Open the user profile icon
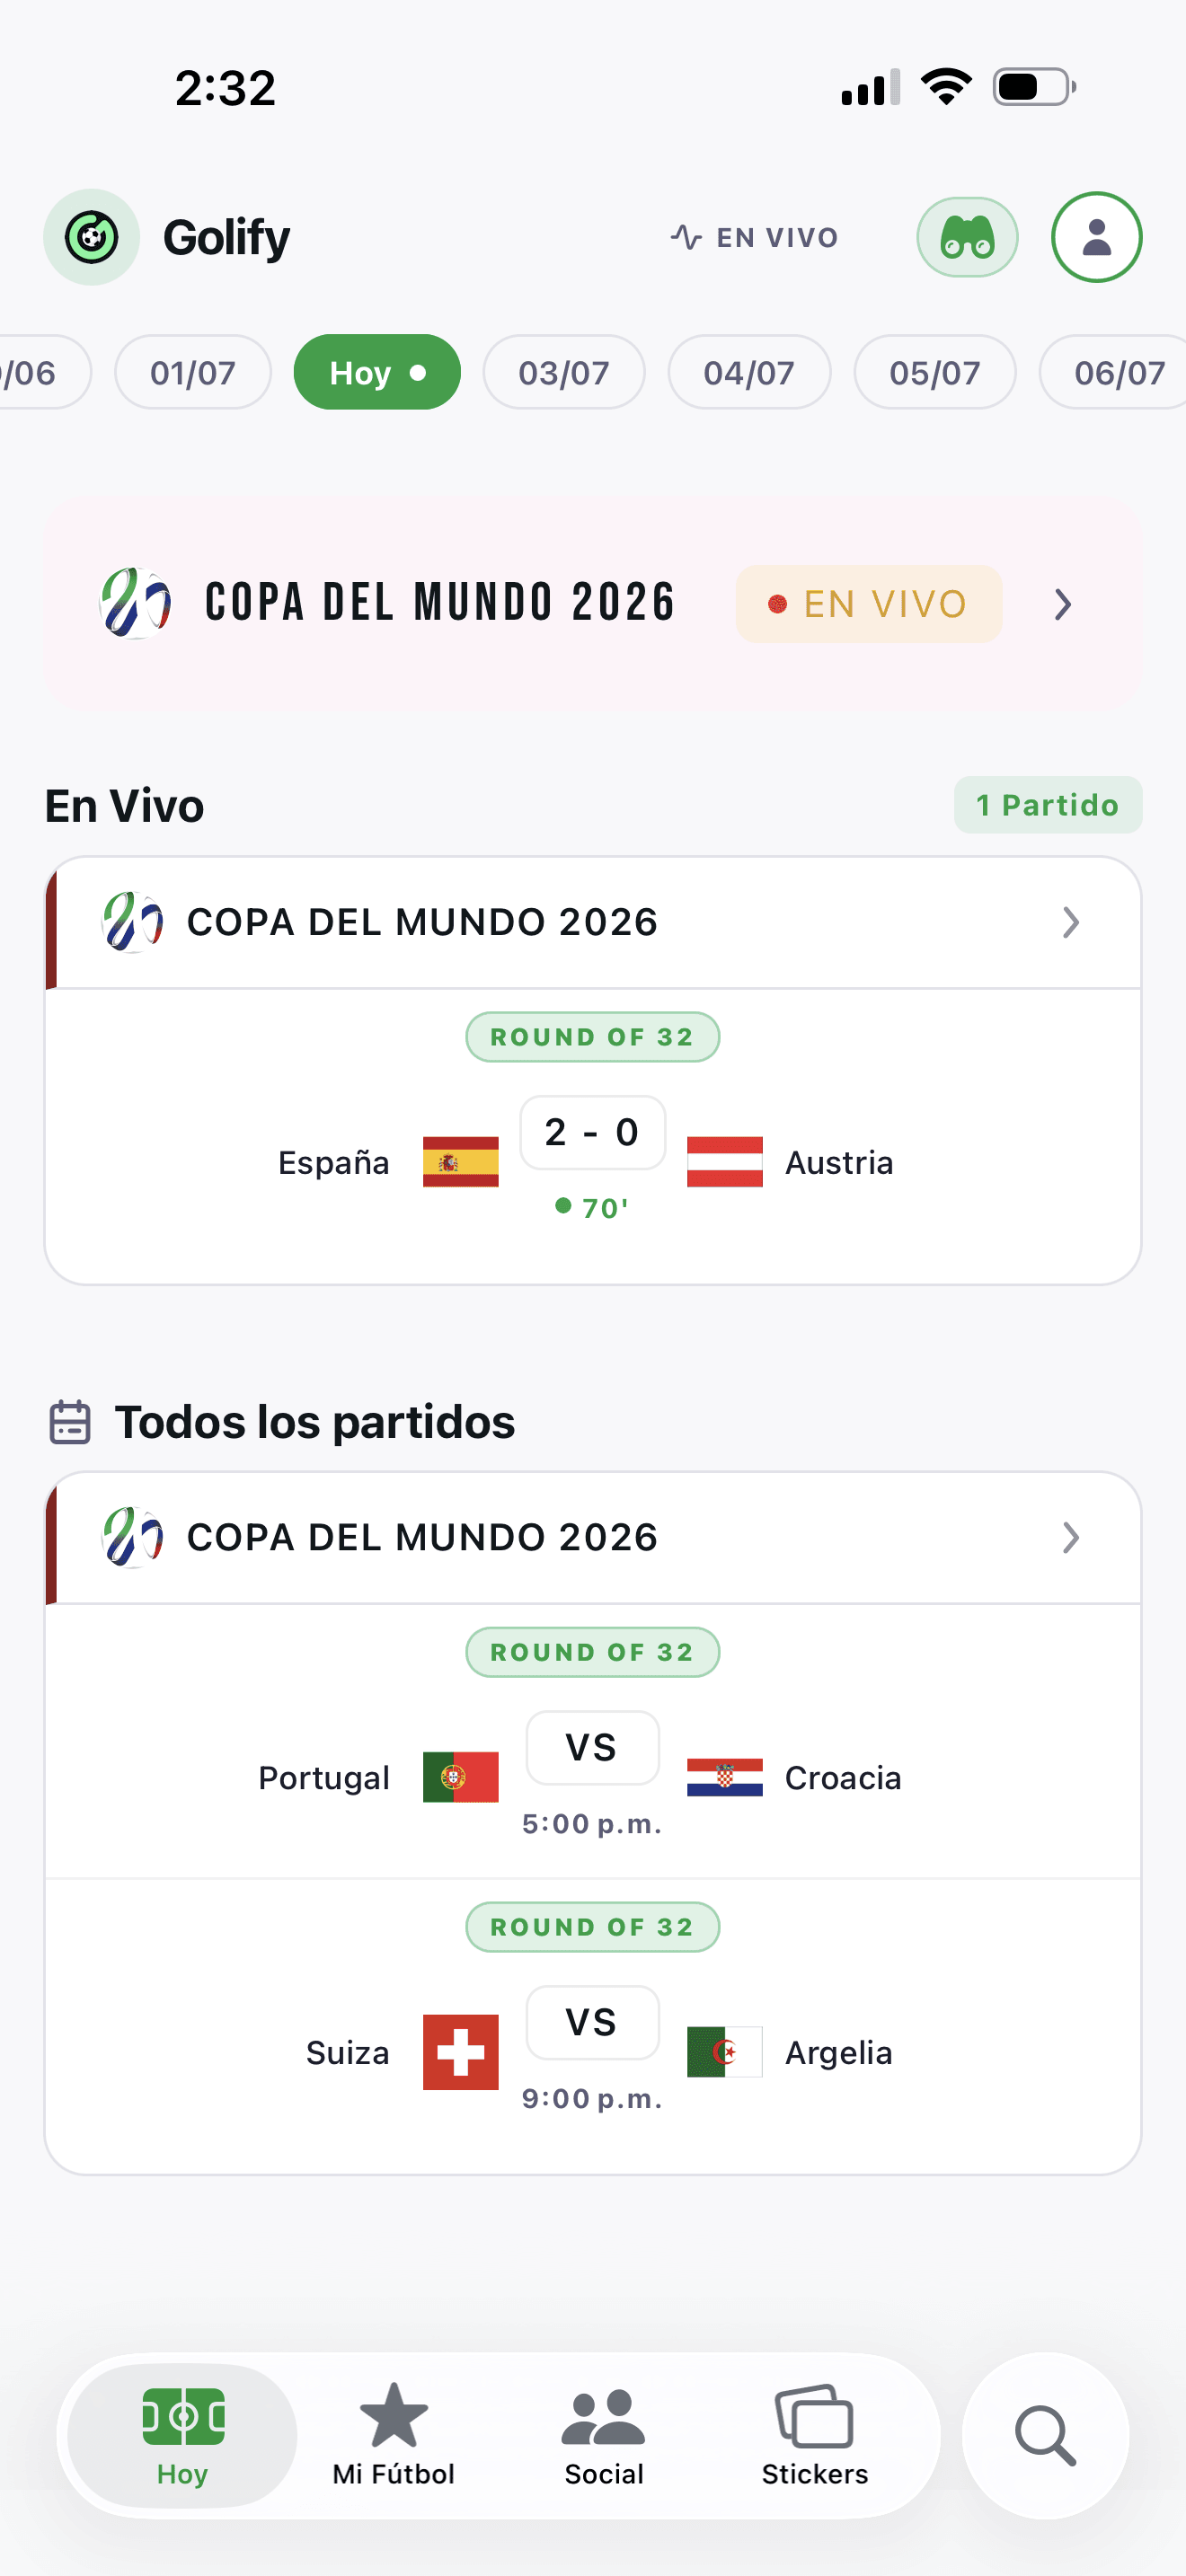 [x=1096, y=237]
